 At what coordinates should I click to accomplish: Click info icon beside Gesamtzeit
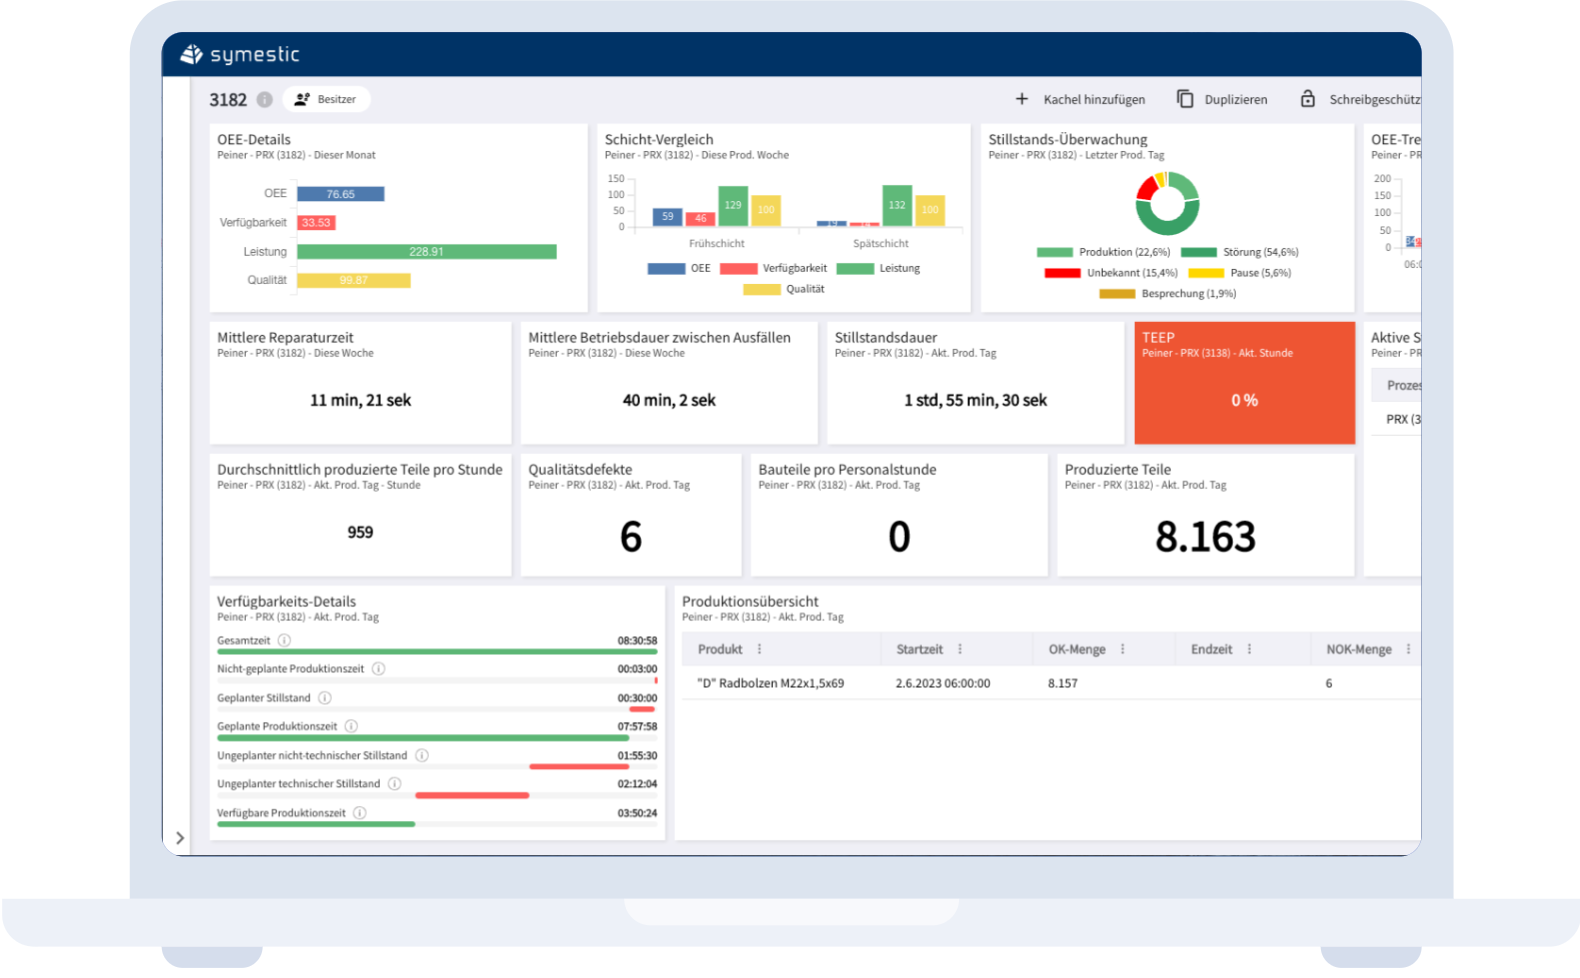(x=284, y=641)
